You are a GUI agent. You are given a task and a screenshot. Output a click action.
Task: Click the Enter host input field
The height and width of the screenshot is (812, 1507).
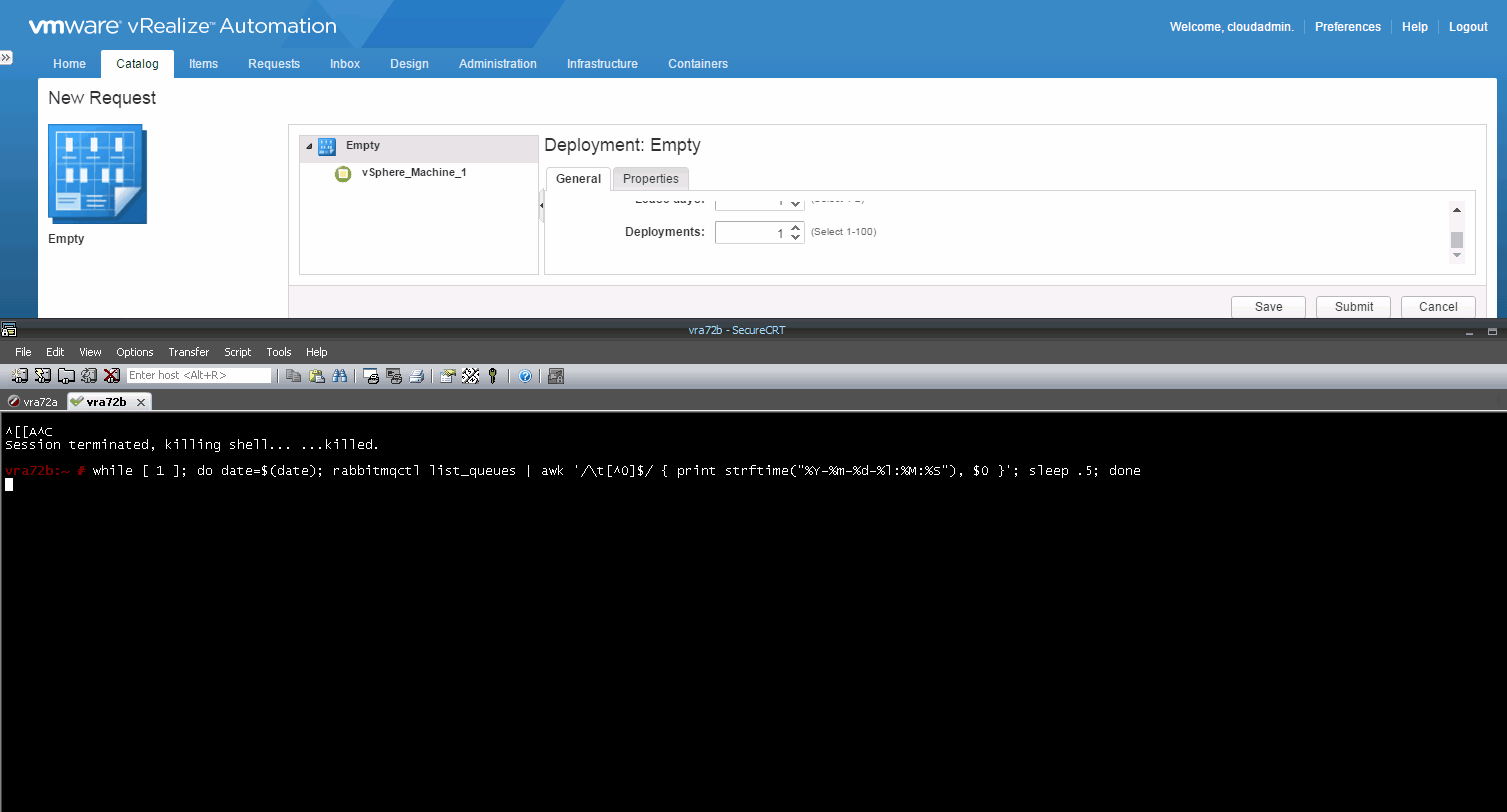[200, 375]
